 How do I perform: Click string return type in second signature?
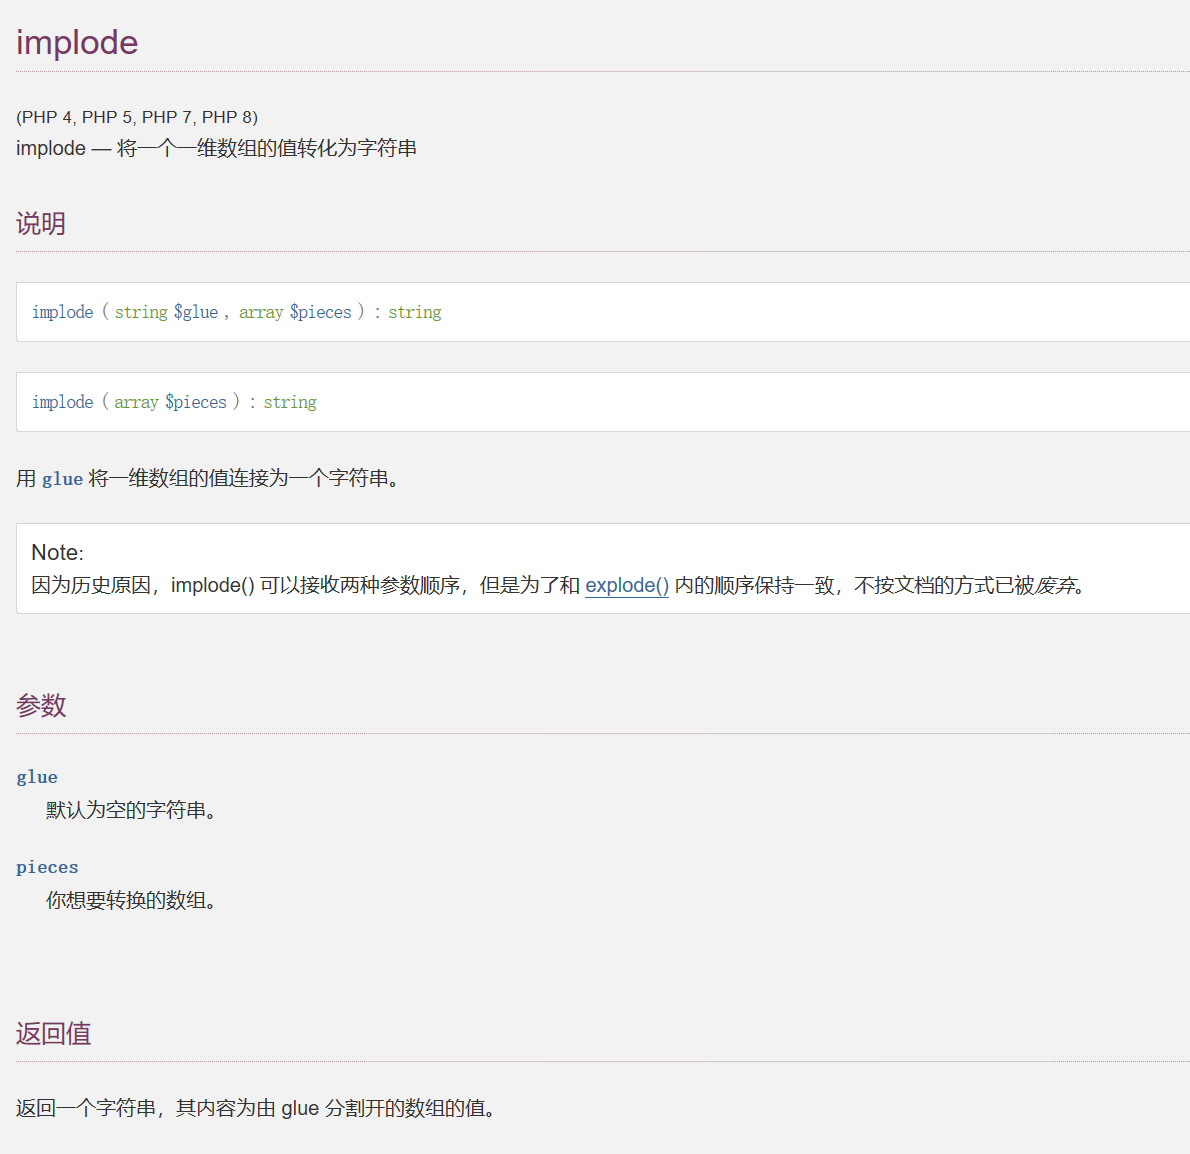pos(290,402)
